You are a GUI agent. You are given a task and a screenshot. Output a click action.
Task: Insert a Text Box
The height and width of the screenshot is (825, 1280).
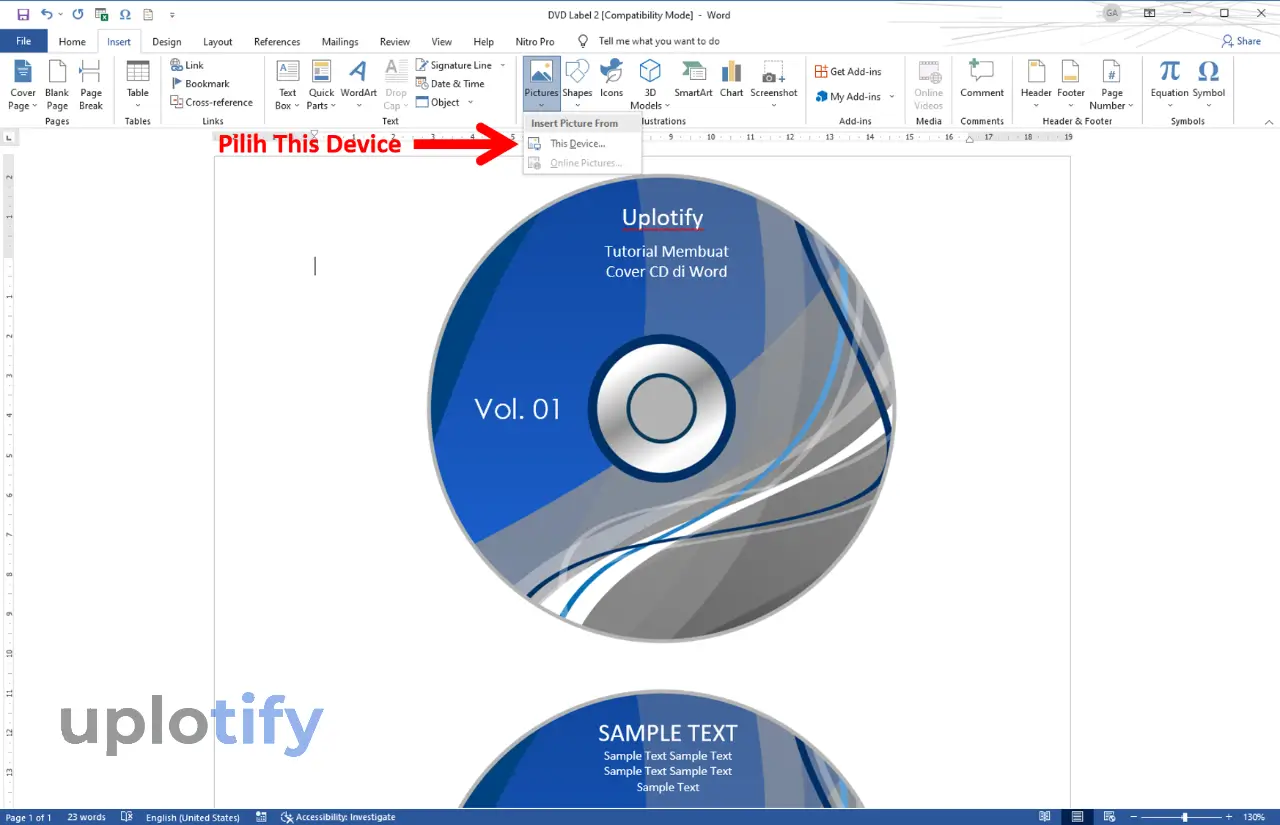click(x=288, y=85)
